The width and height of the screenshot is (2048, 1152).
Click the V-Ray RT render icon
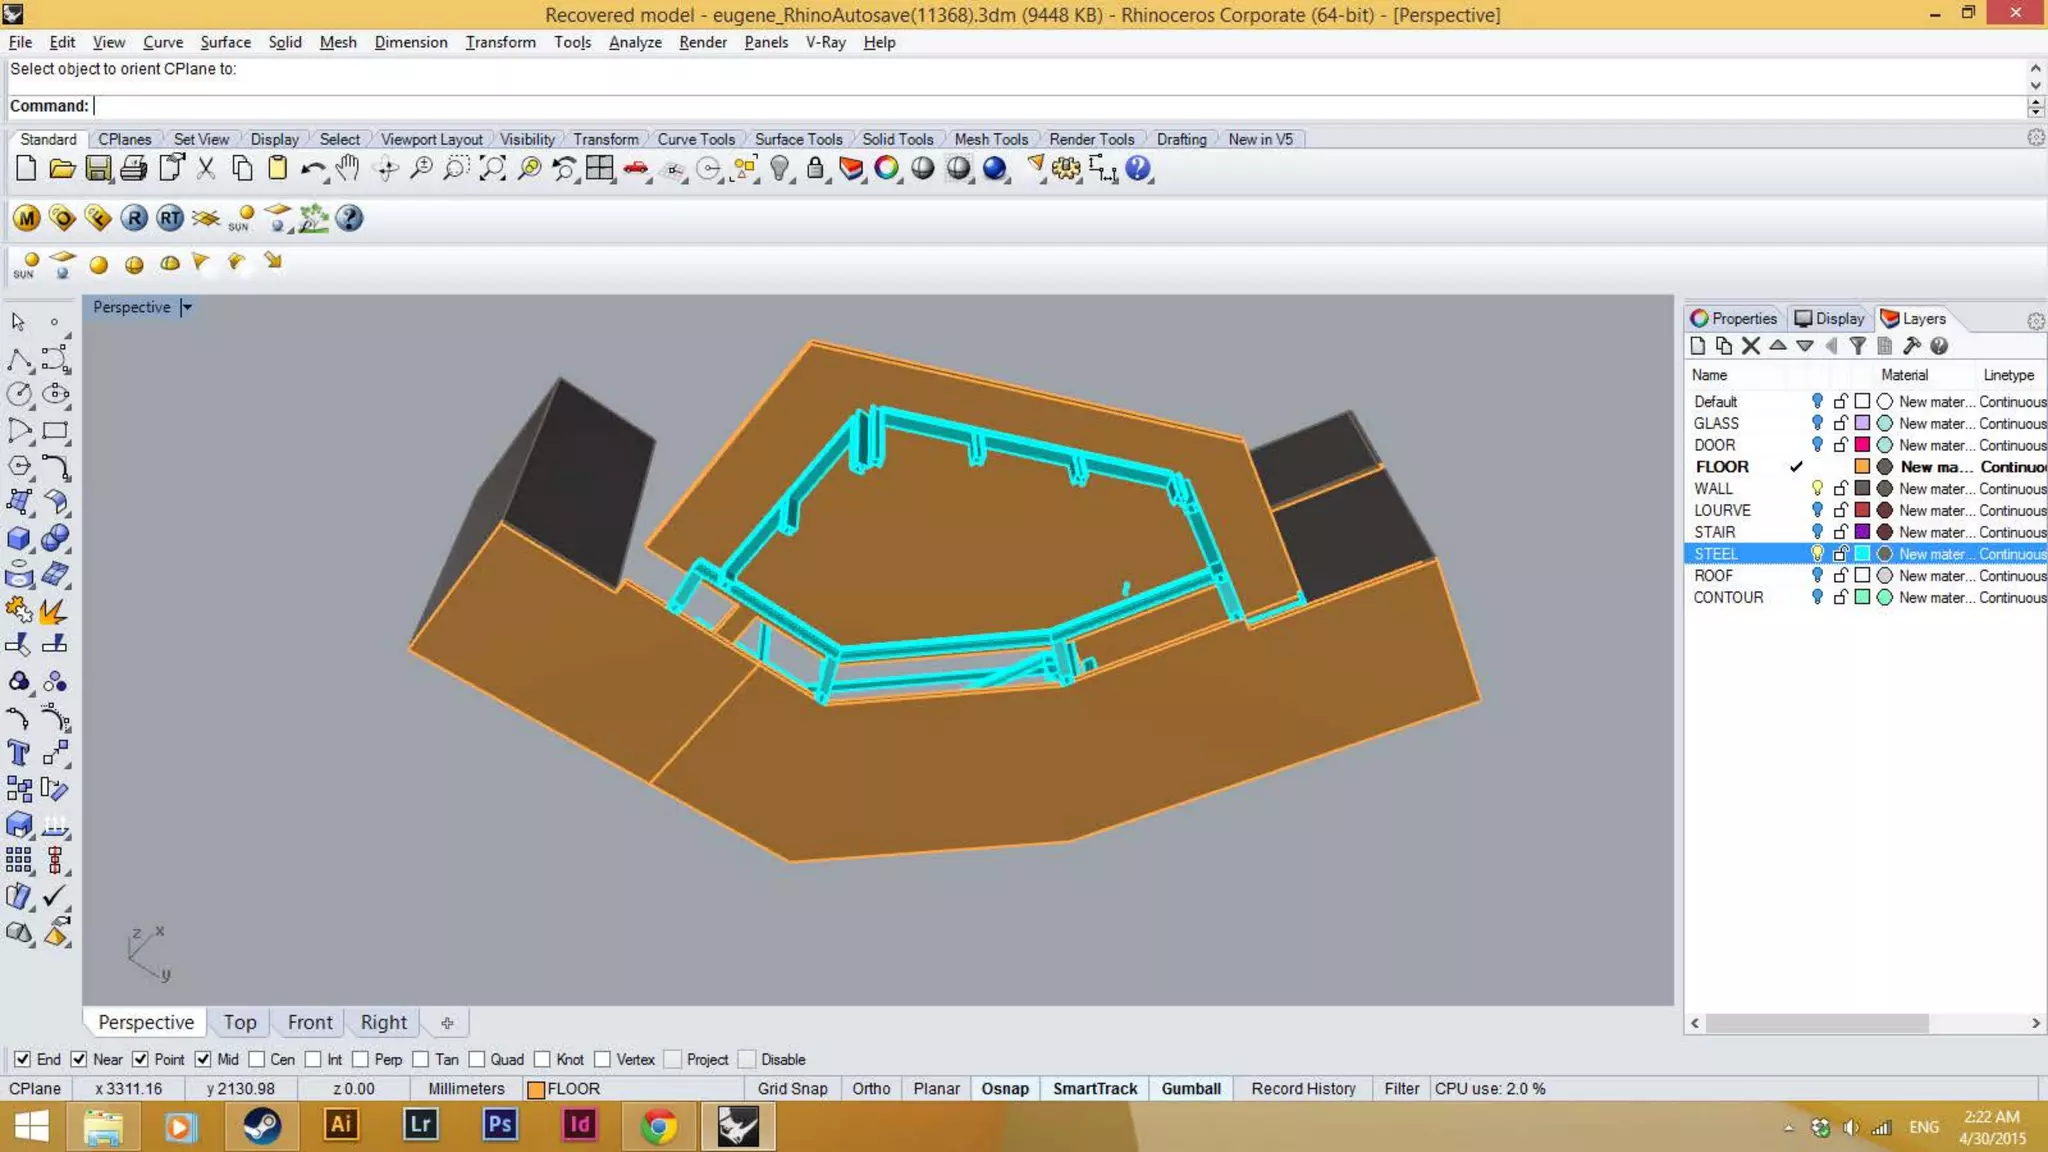(170, 218)
